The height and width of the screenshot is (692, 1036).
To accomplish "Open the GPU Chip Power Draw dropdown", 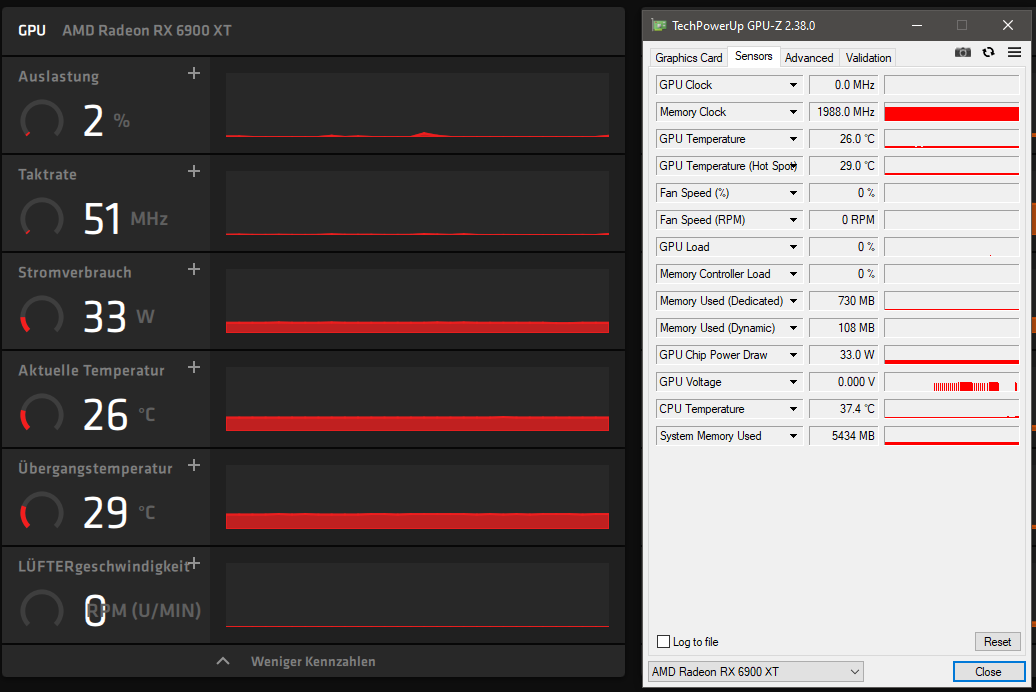I will click(x=793, y=355).
